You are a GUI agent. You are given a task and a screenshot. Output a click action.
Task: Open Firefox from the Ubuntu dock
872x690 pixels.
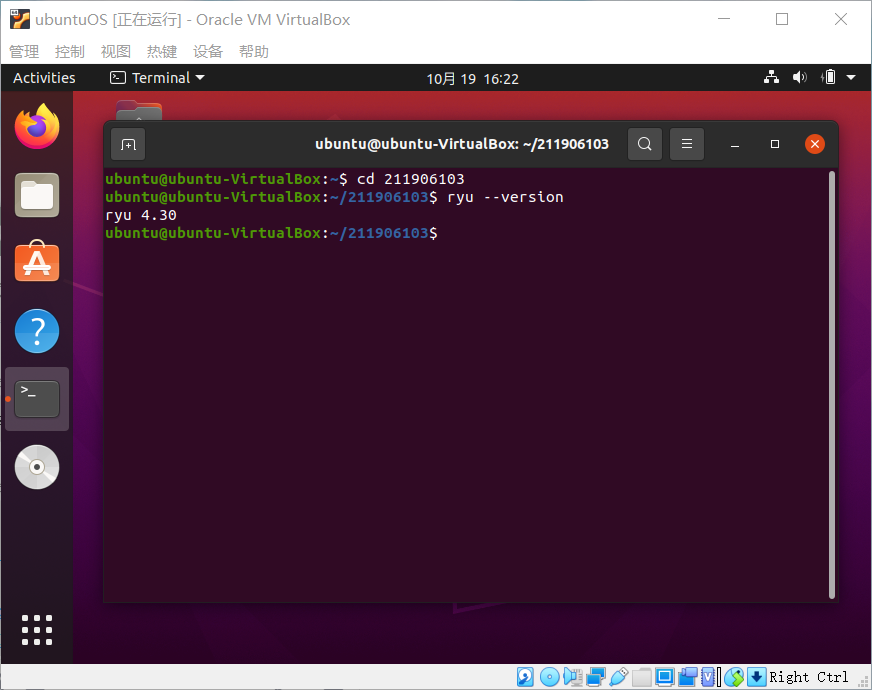(x=37, y=126)
